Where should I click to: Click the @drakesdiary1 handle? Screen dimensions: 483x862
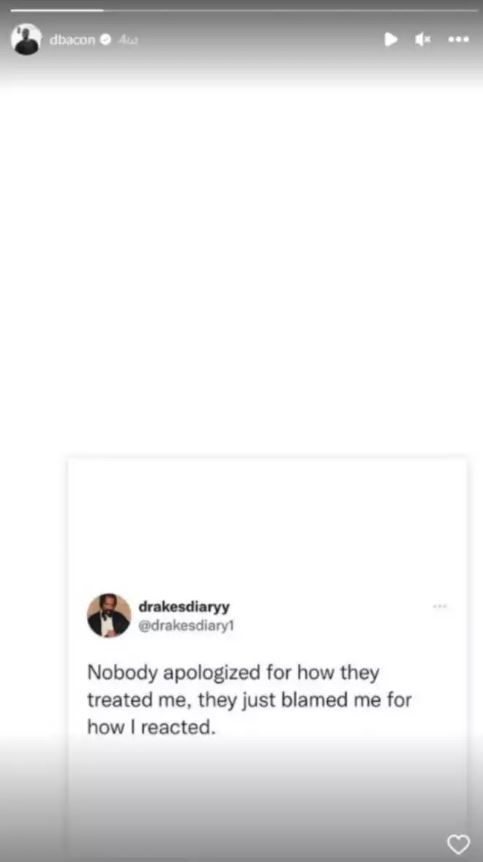click(x=186, y=626)
